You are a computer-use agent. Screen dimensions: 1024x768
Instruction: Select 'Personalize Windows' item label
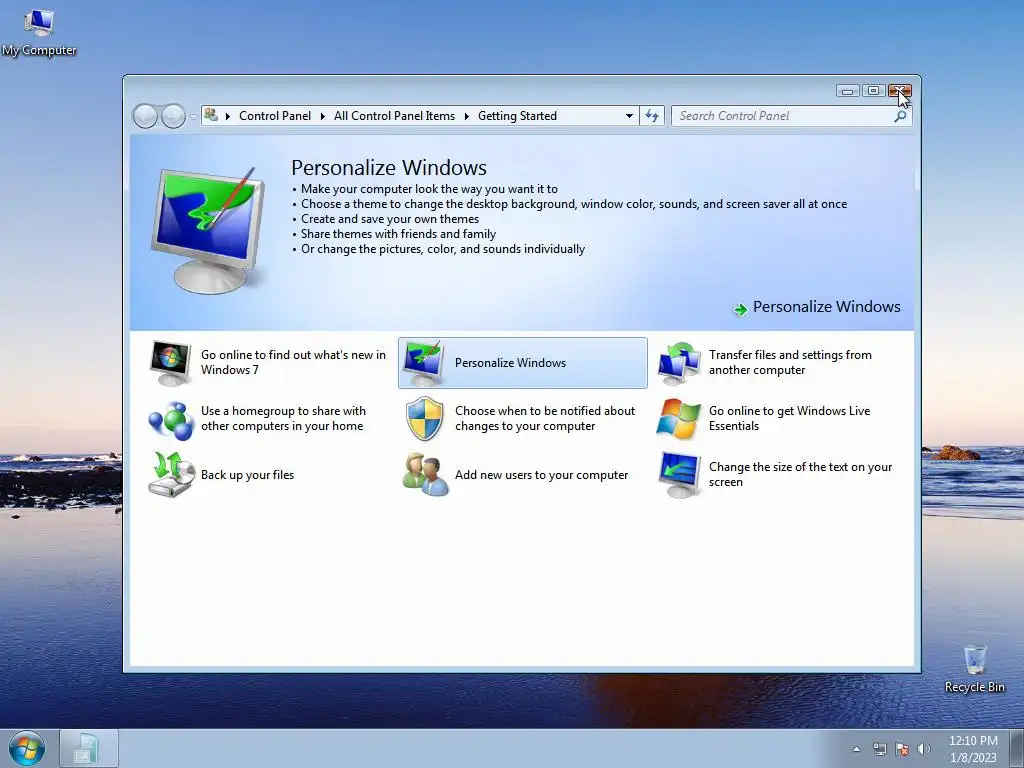tap(510, 363)
